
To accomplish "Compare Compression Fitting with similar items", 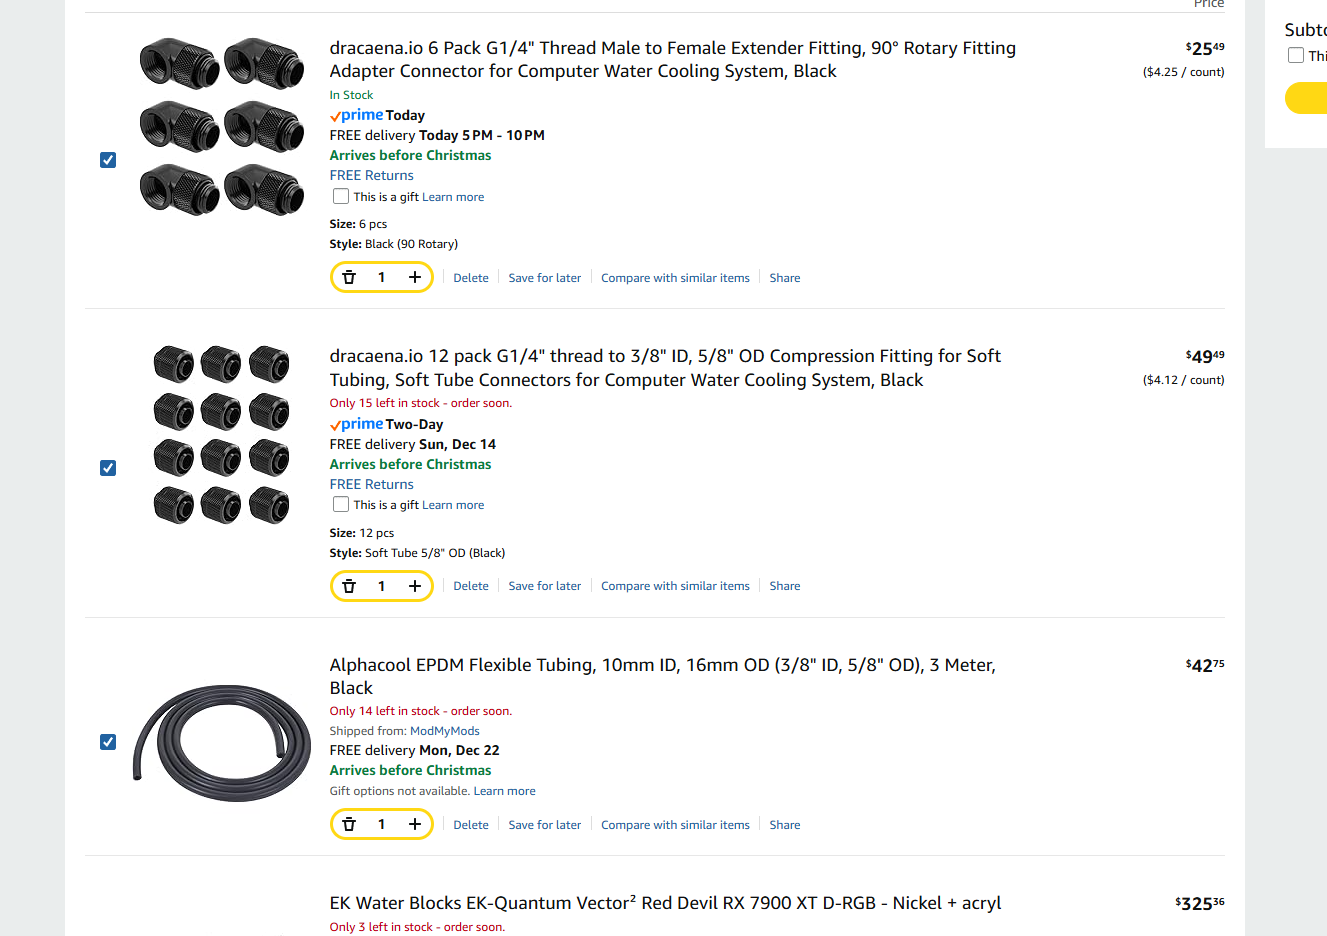I will 675,586.
